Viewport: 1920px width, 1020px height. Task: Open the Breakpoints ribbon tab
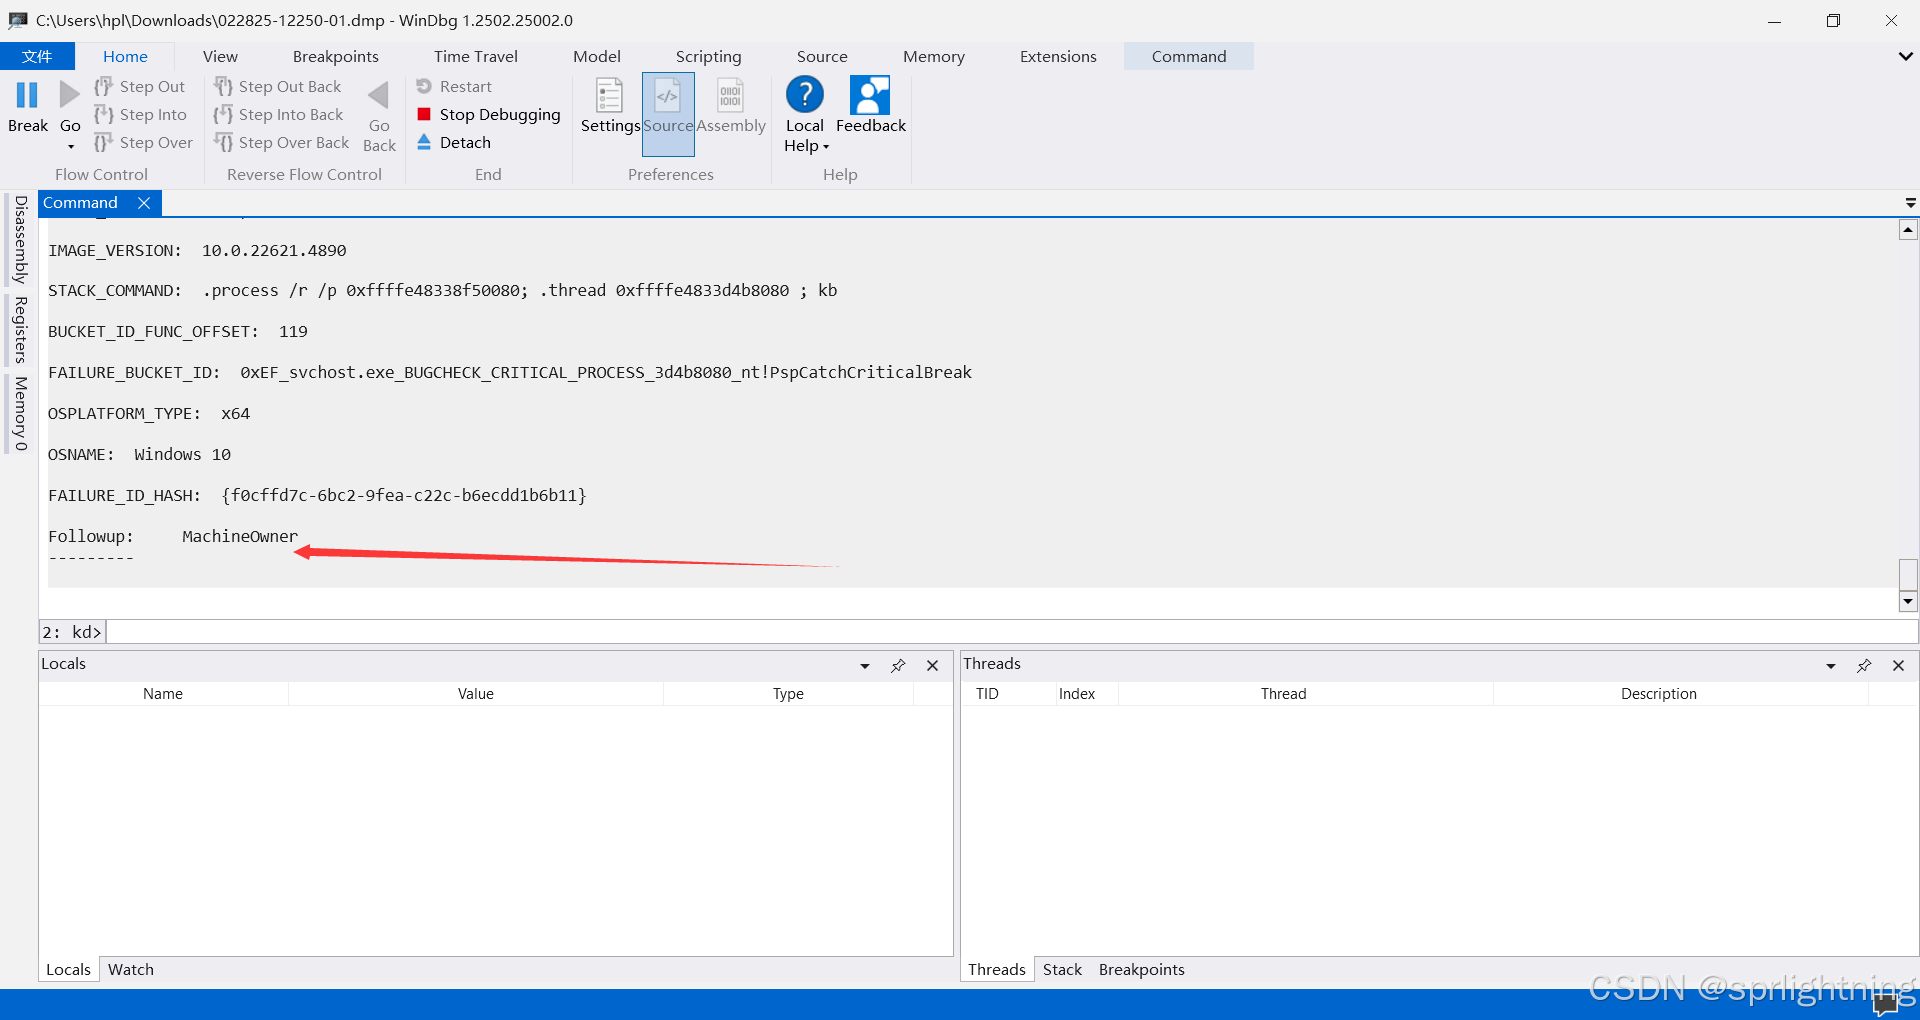[x=336, y=57]
